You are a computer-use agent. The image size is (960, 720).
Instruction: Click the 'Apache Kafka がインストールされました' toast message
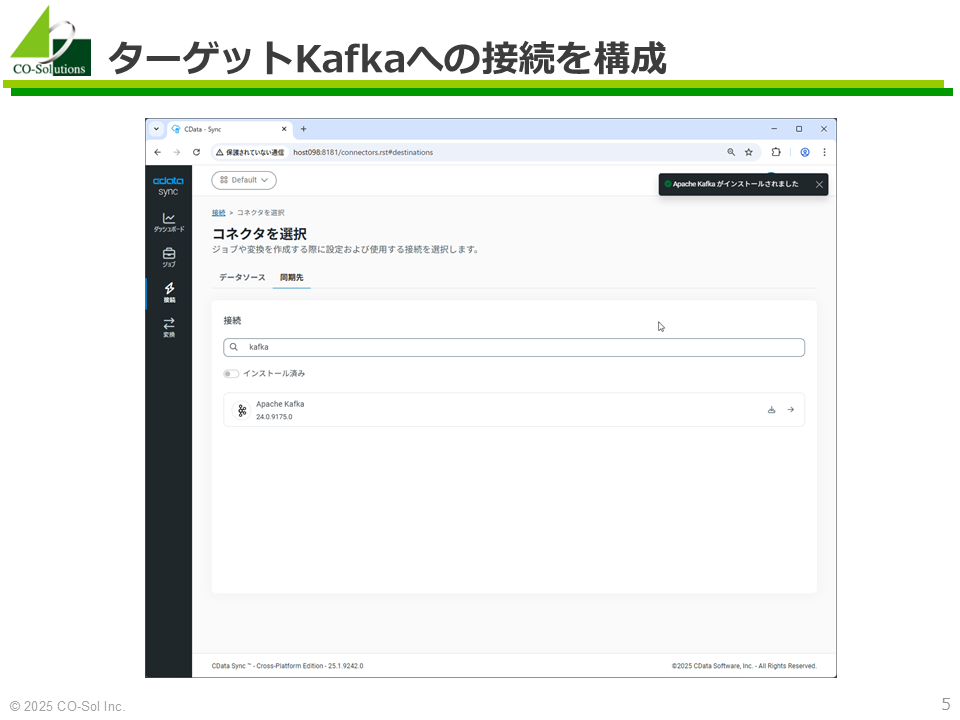coord(735,184)
